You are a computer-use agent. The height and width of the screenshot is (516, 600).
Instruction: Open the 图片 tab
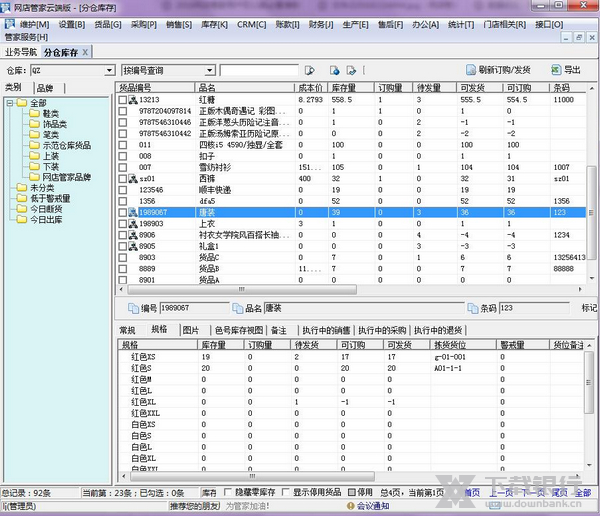click(x=190, y=330)
